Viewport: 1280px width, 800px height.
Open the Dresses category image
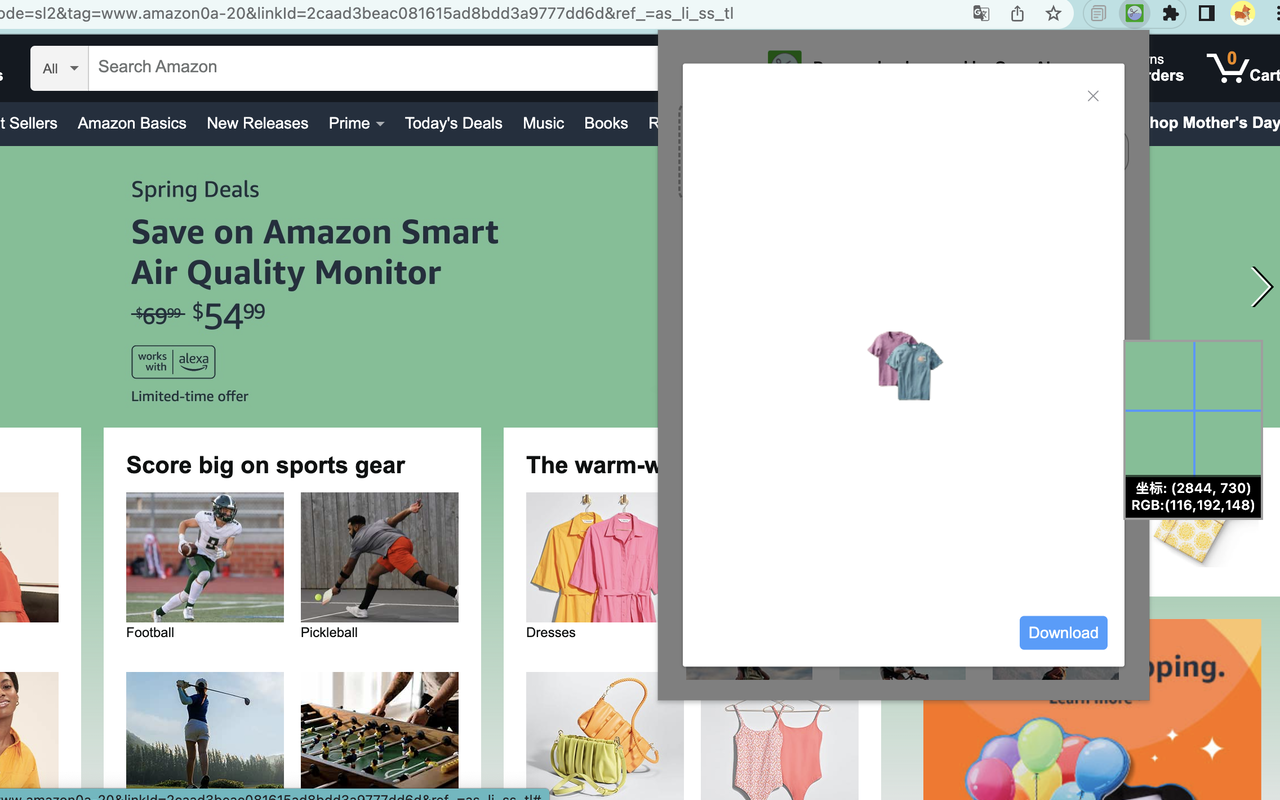[x=592, y=557]
